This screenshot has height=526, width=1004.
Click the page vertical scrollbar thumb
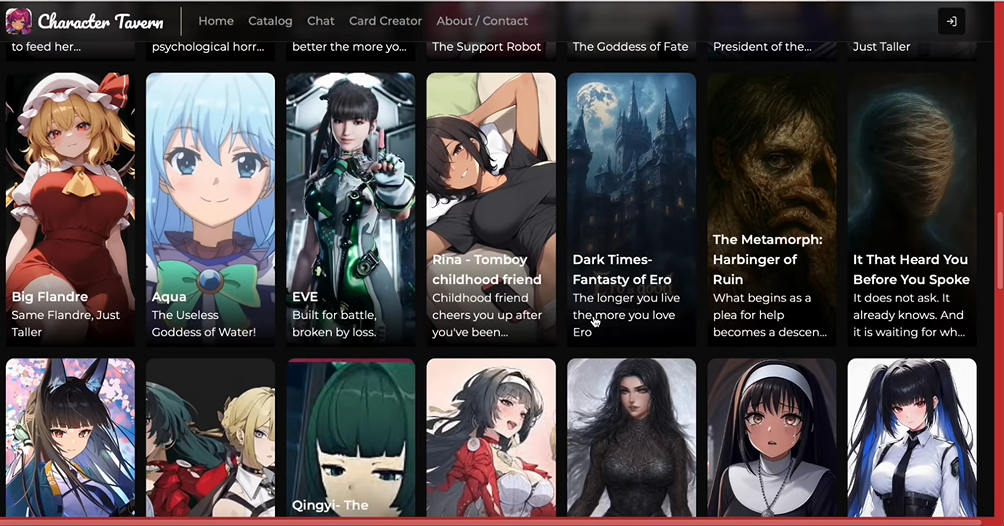(x=998, y=250)
